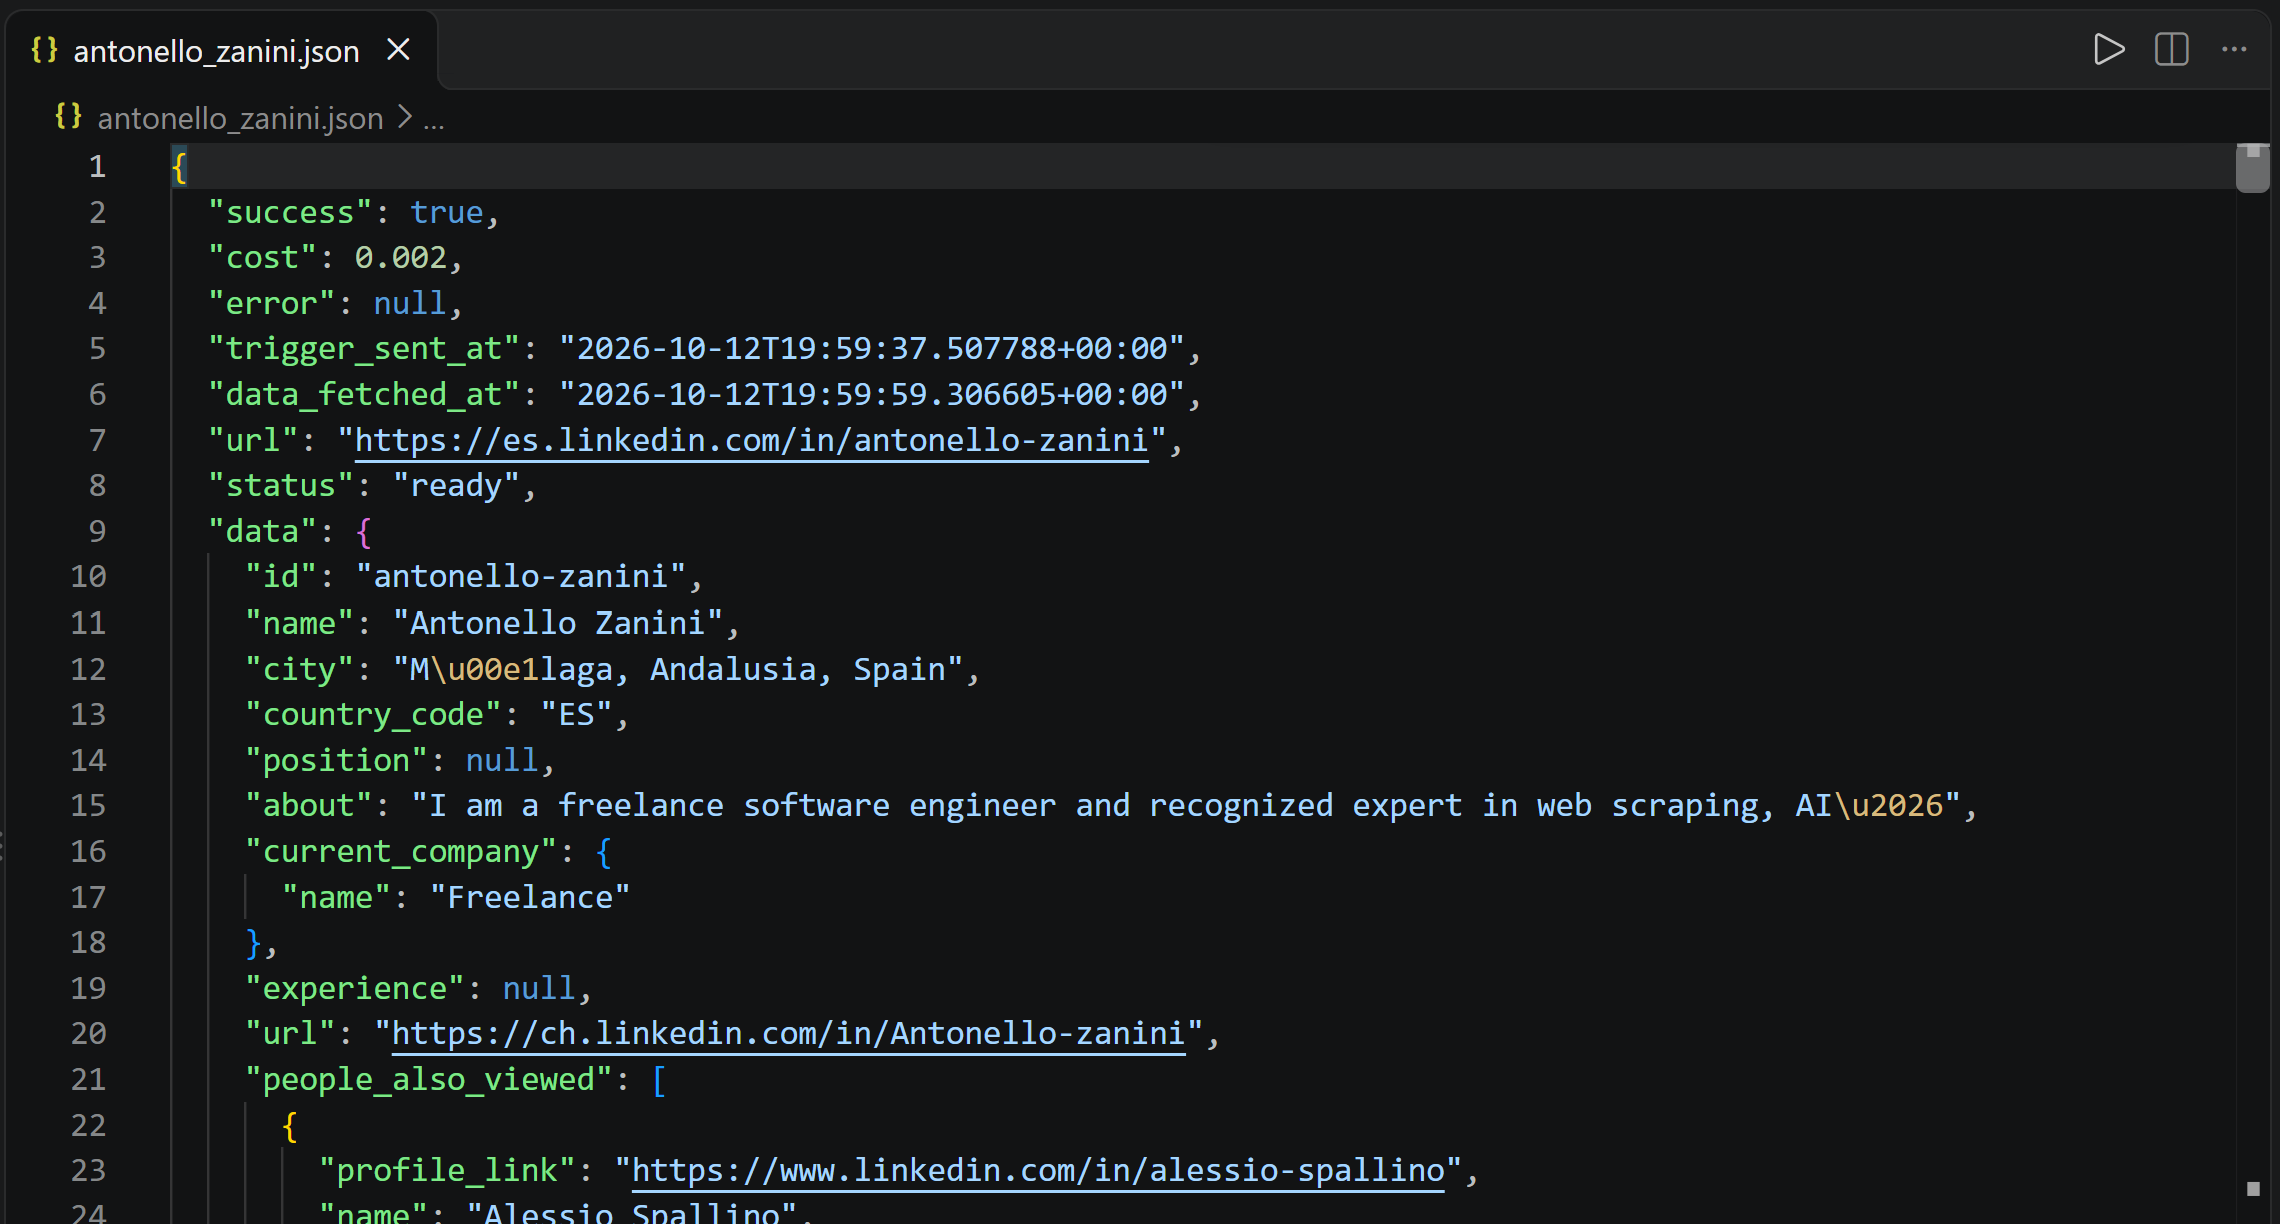Click the "current_company" key
Viewport: 2280px width, 1224px height.
[x=401, y=851]
